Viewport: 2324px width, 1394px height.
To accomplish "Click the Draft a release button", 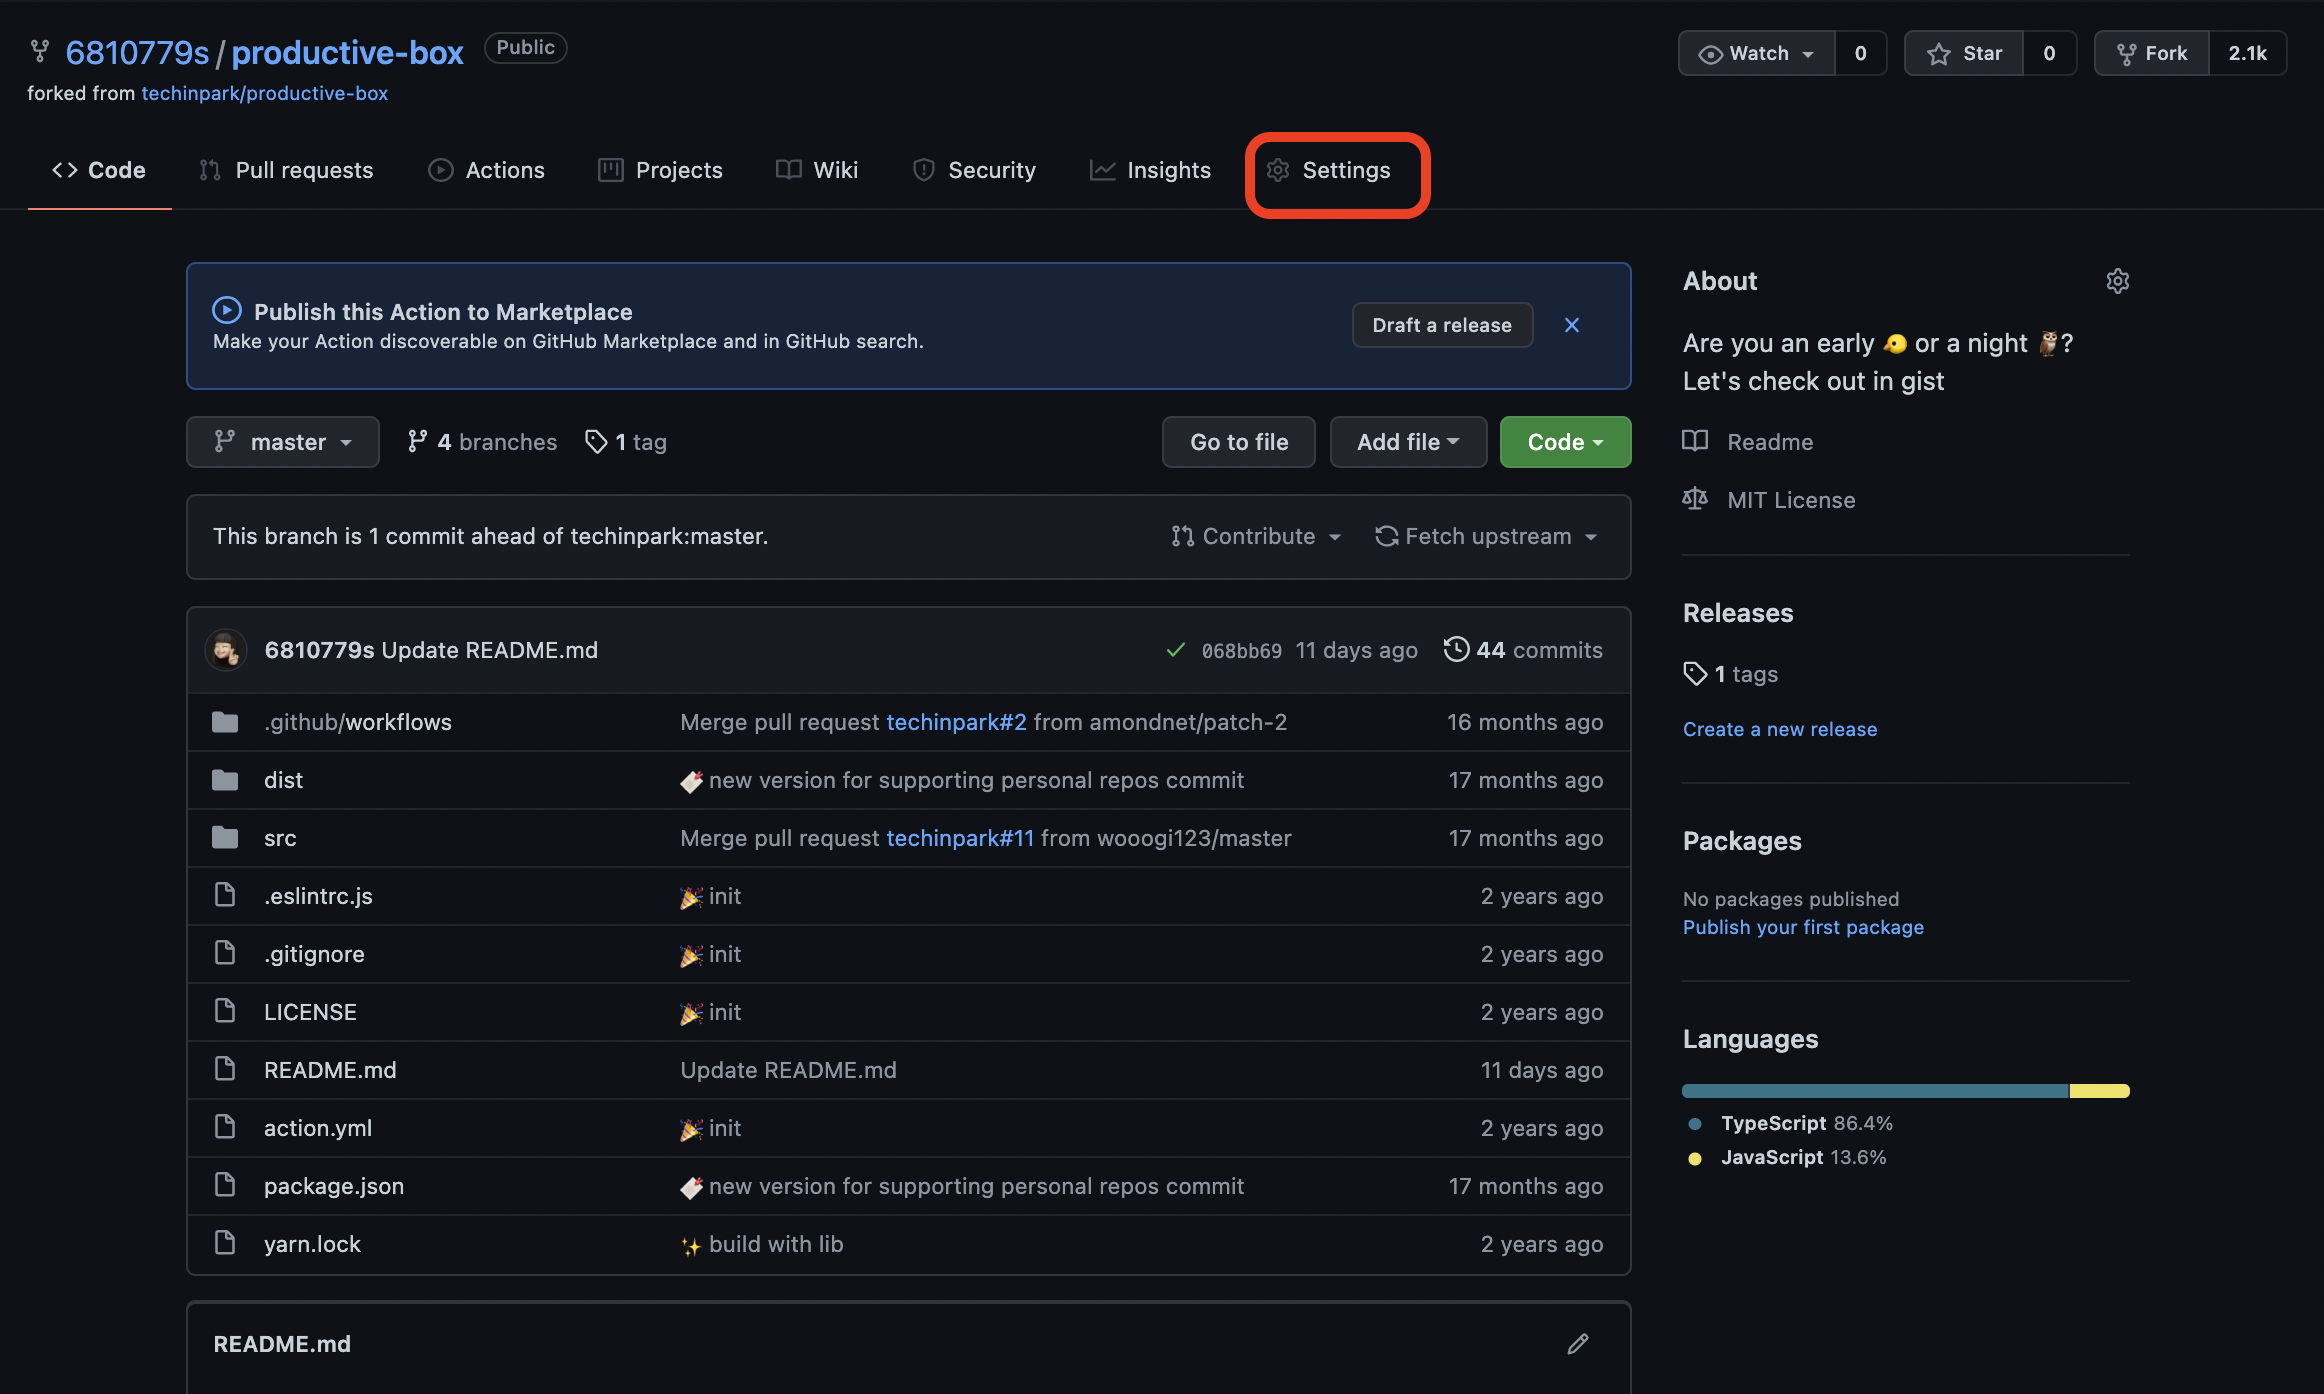I will (x=1441, y=325).
